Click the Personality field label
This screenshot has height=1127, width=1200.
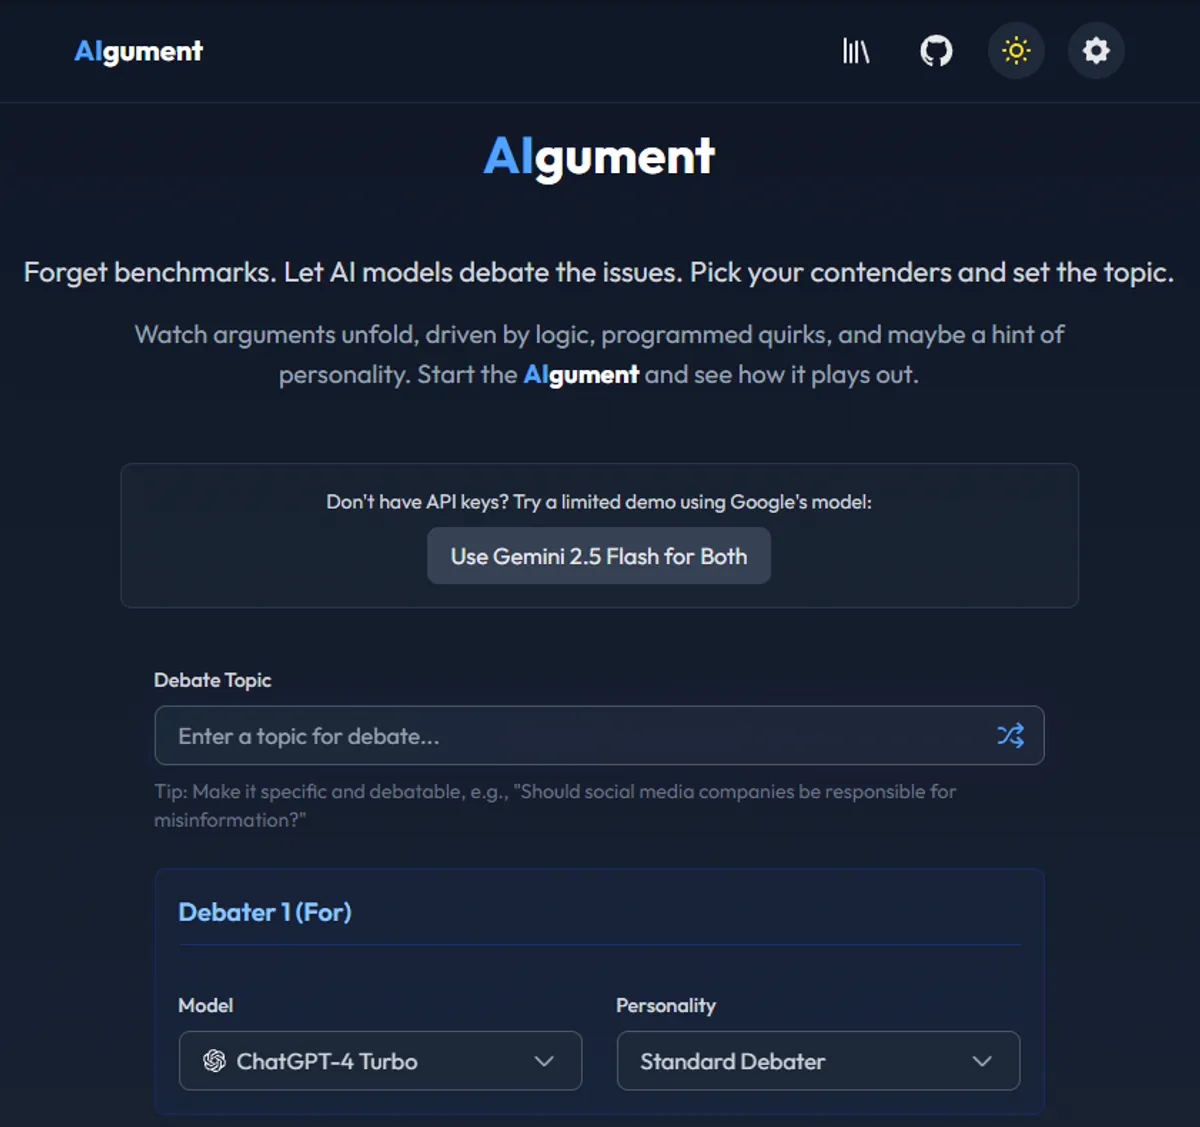click(666, 1005)
